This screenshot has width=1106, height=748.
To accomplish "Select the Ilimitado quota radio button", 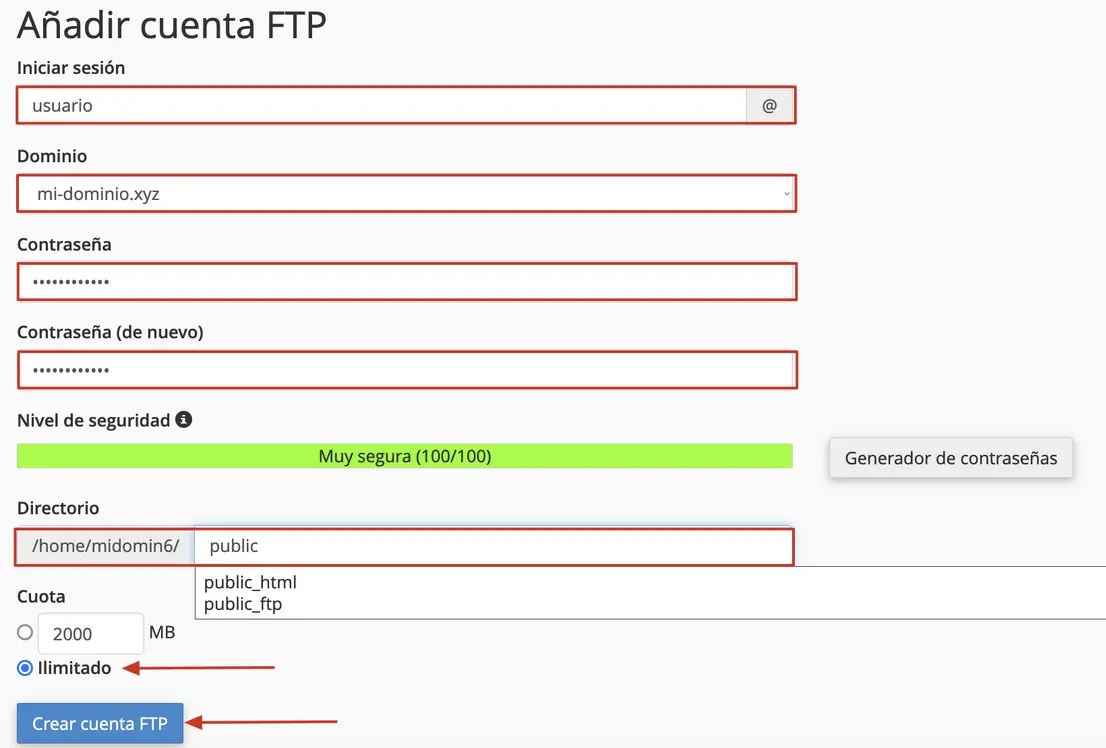I will point(25,668).
